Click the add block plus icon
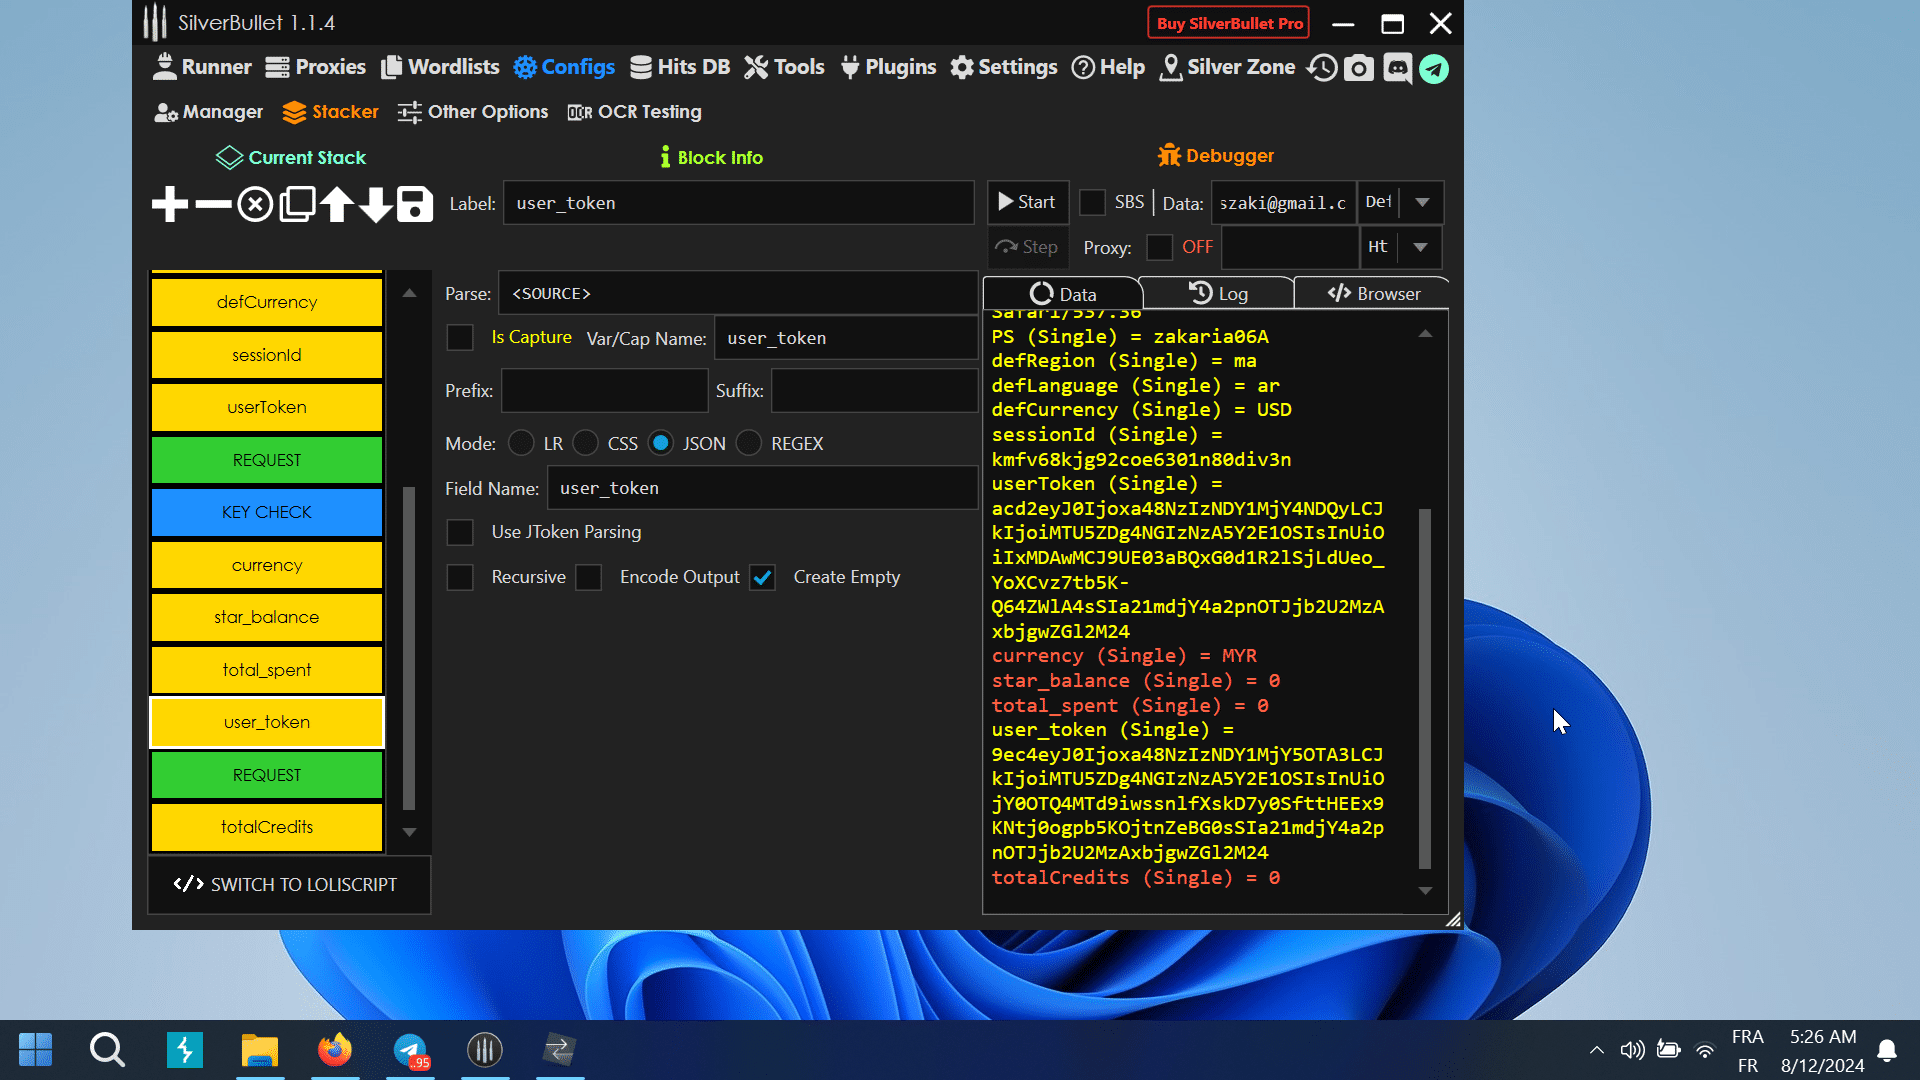 click(170, 204)
